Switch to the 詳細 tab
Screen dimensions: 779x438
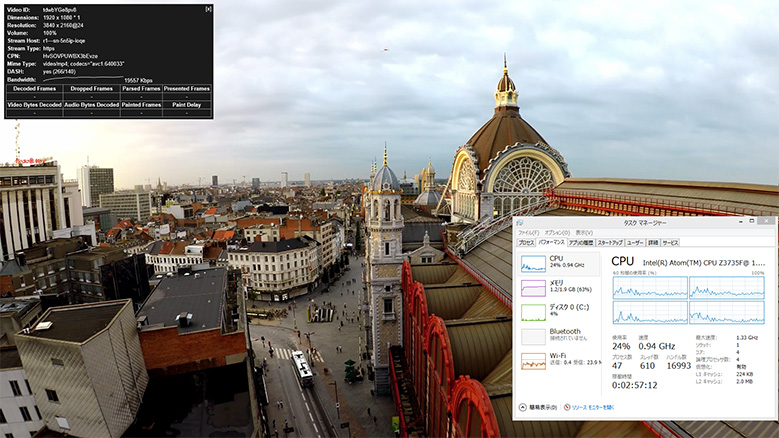click(x=653, y=243)
